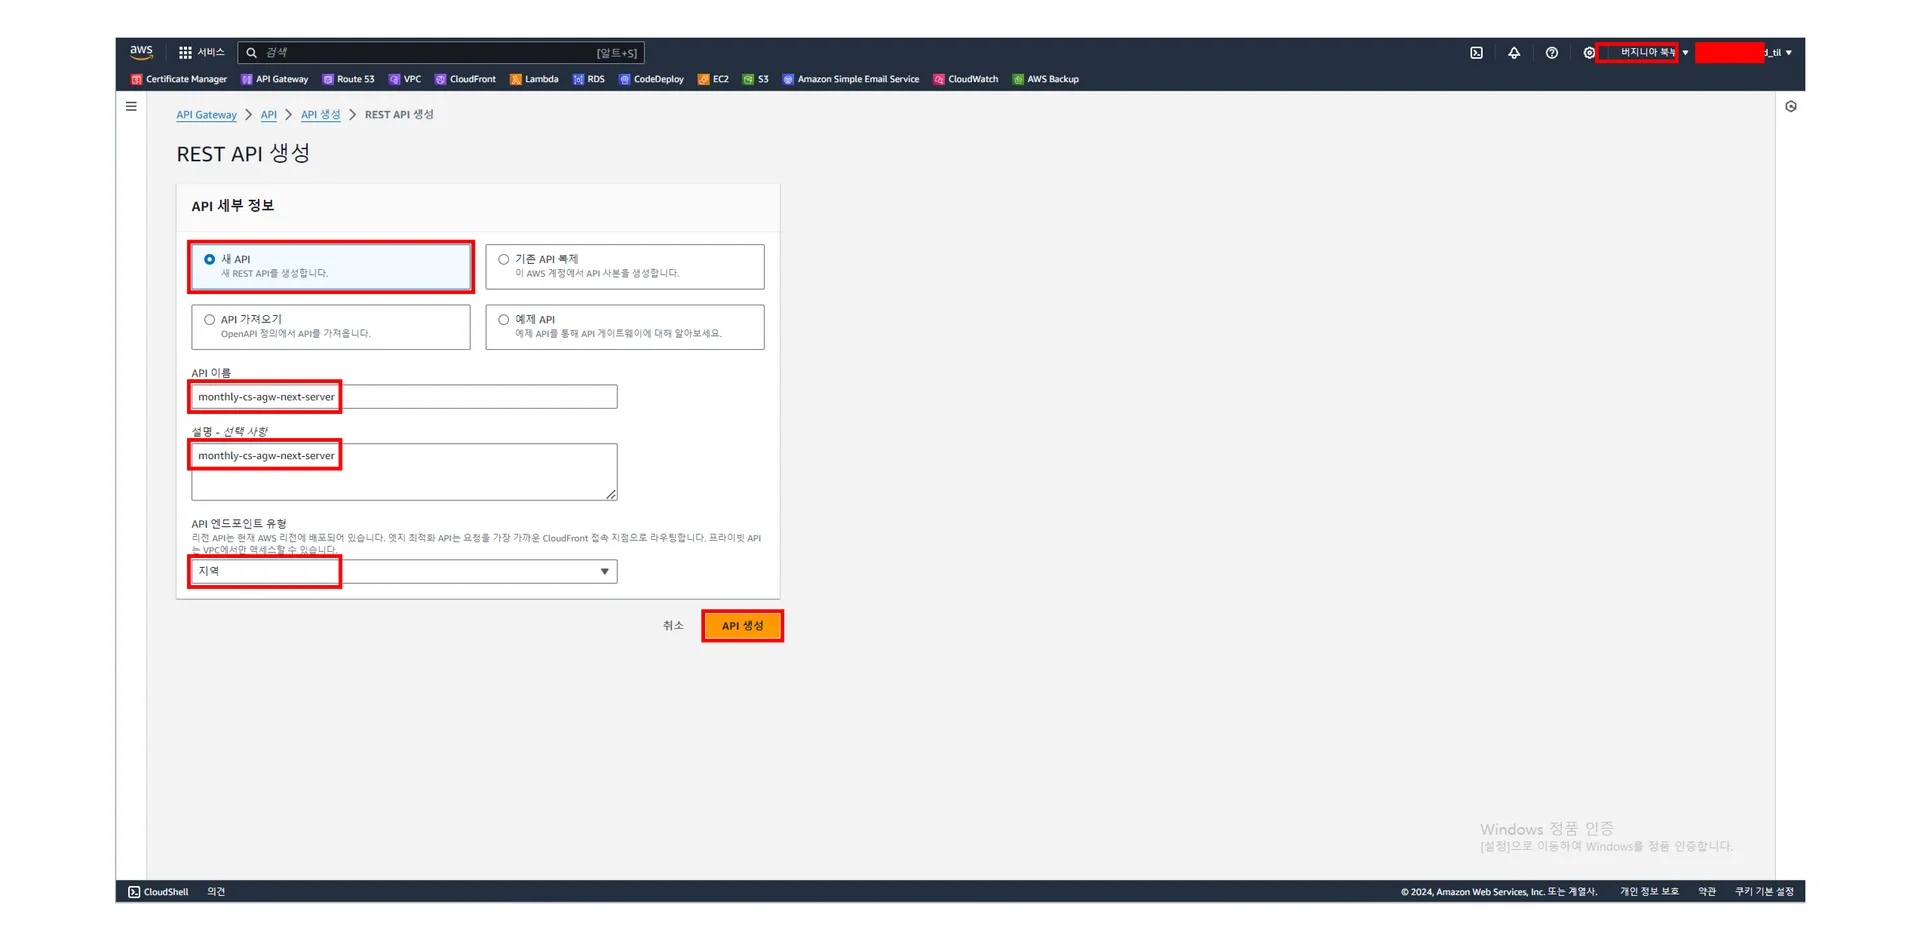Click the API 생성 orange button
Viewport: 1920px width, 941px height.
tap(742, 626)
